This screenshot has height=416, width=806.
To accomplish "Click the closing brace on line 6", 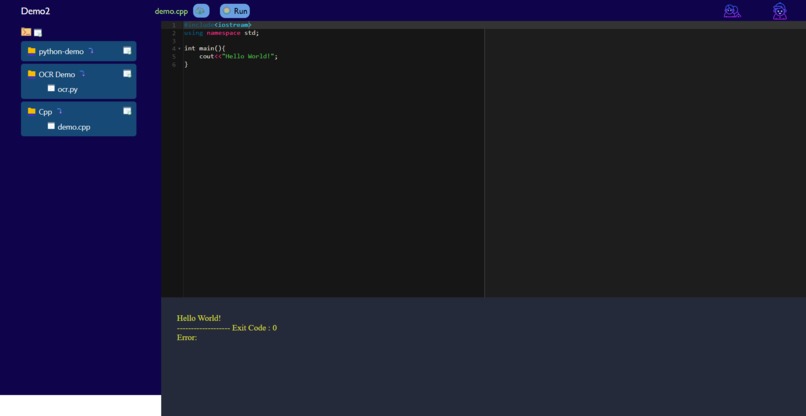I will (186, 64).
